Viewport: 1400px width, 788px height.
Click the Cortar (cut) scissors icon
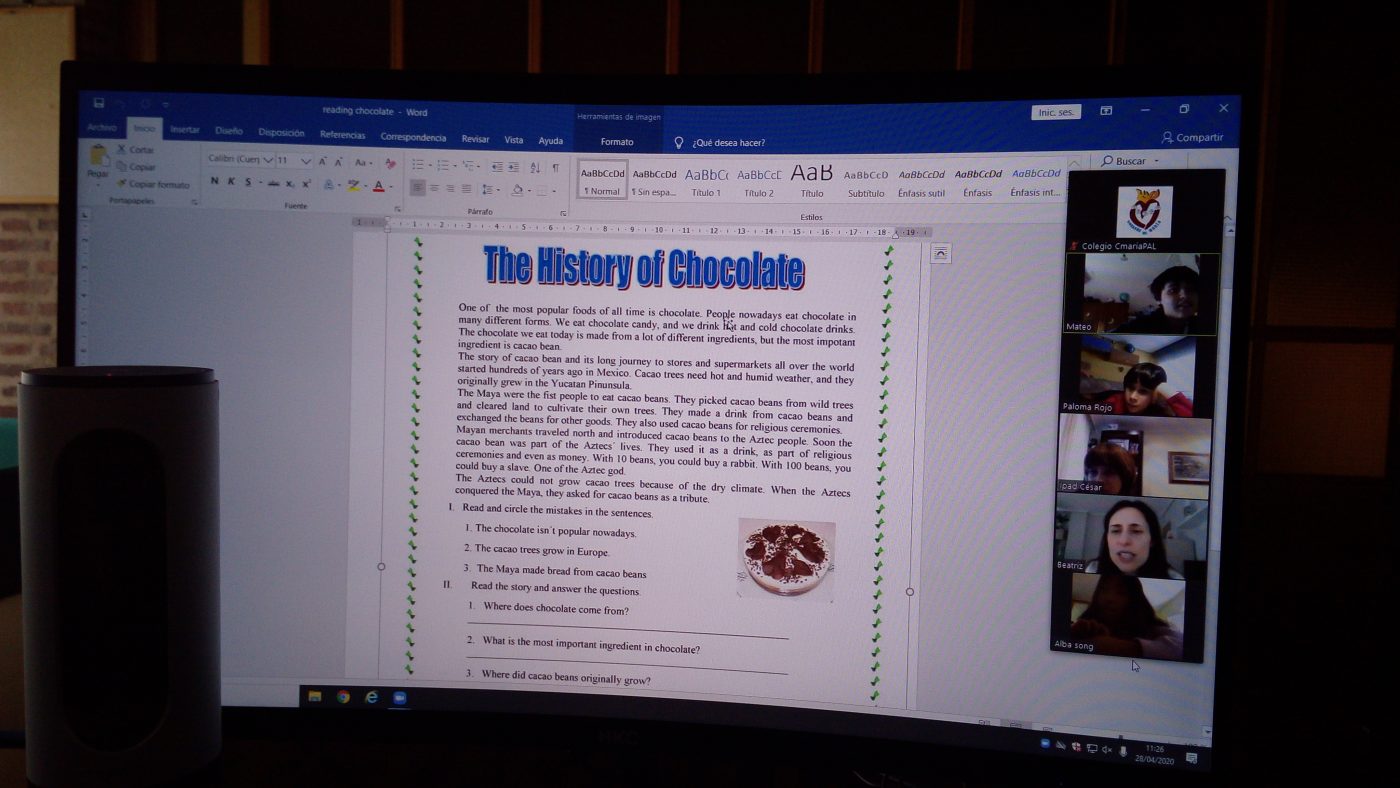click(x=122, y=149)
